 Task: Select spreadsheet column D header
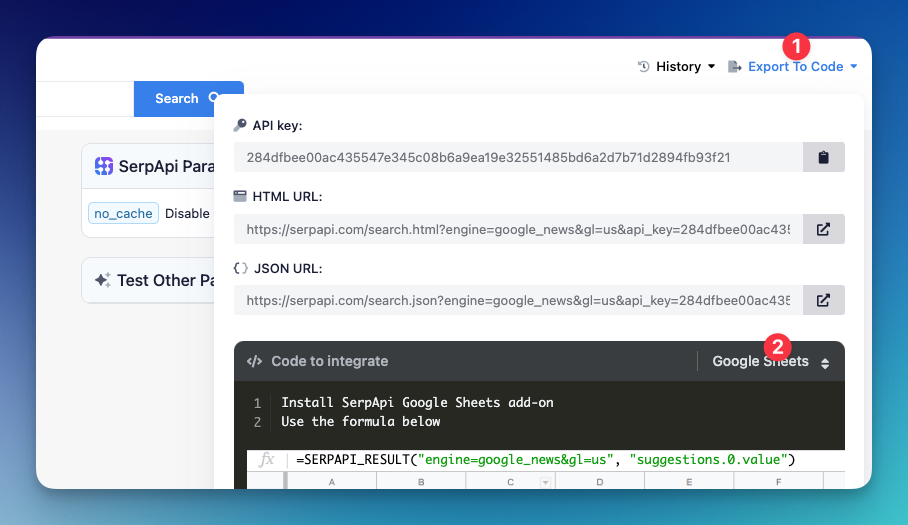pyautogui.click(x=599, y=482)
